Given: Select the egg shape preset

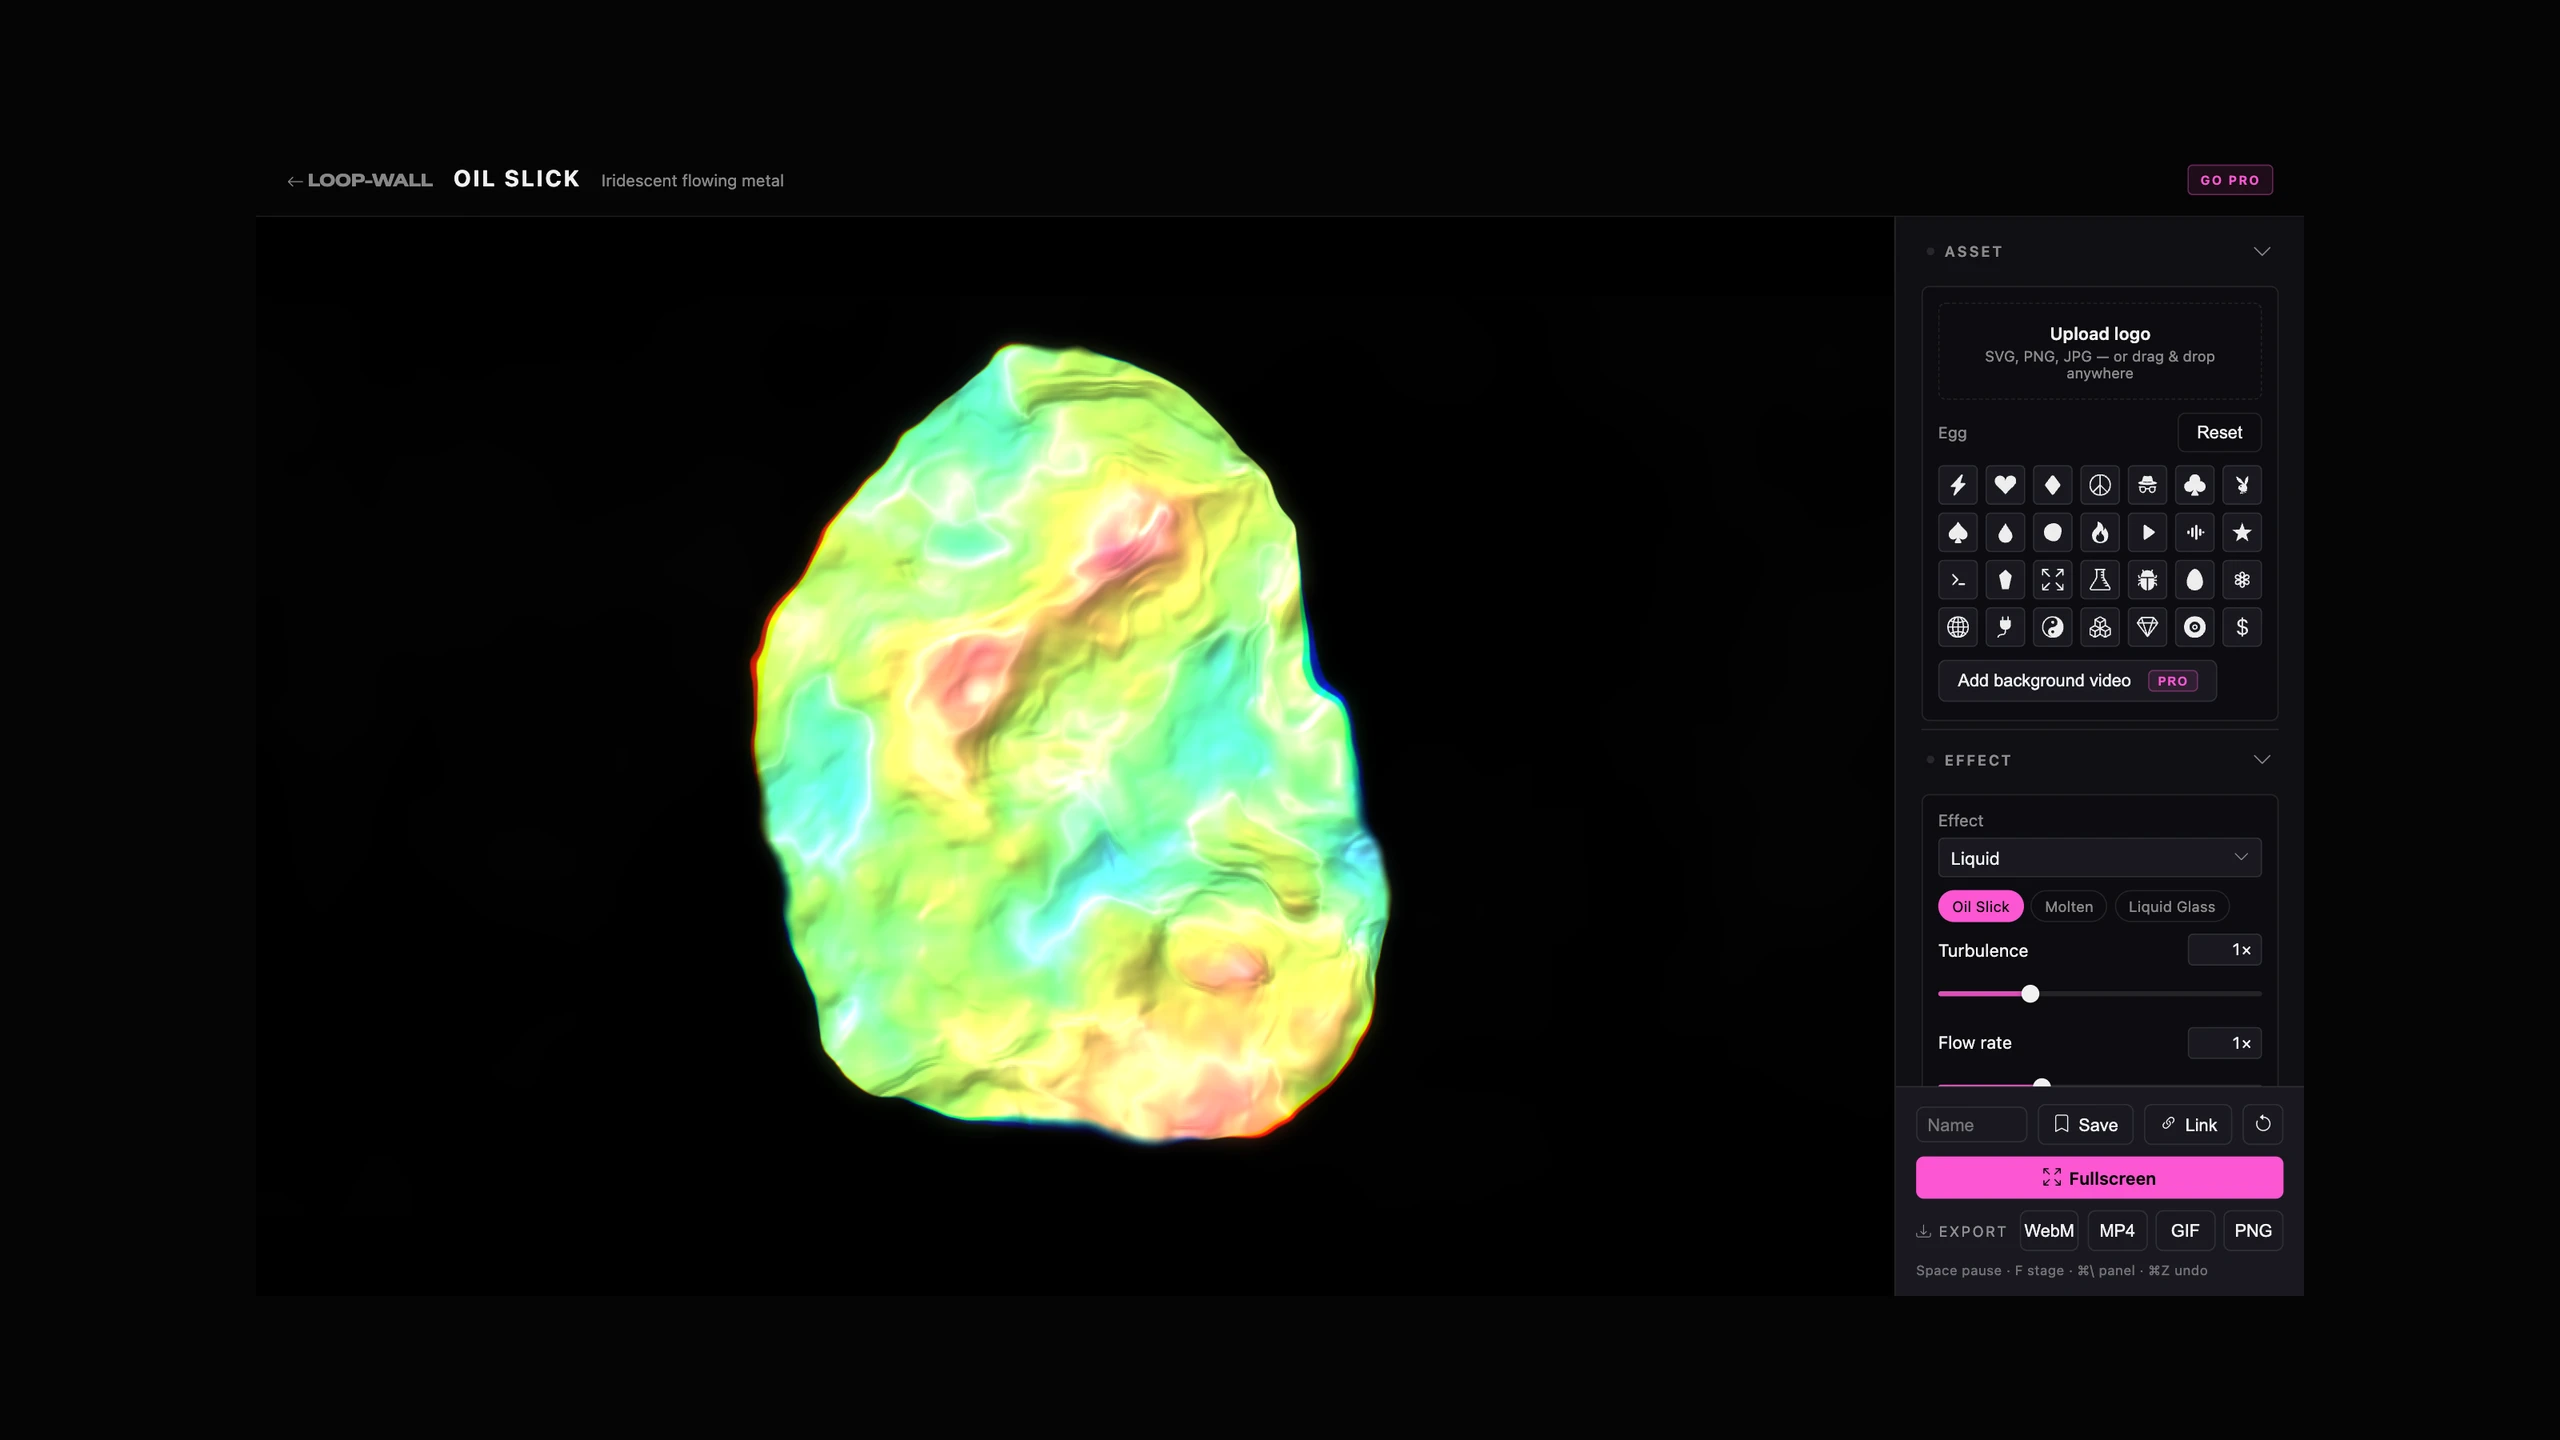Looking at the screenshot, I should click(x=2195, y=580).
